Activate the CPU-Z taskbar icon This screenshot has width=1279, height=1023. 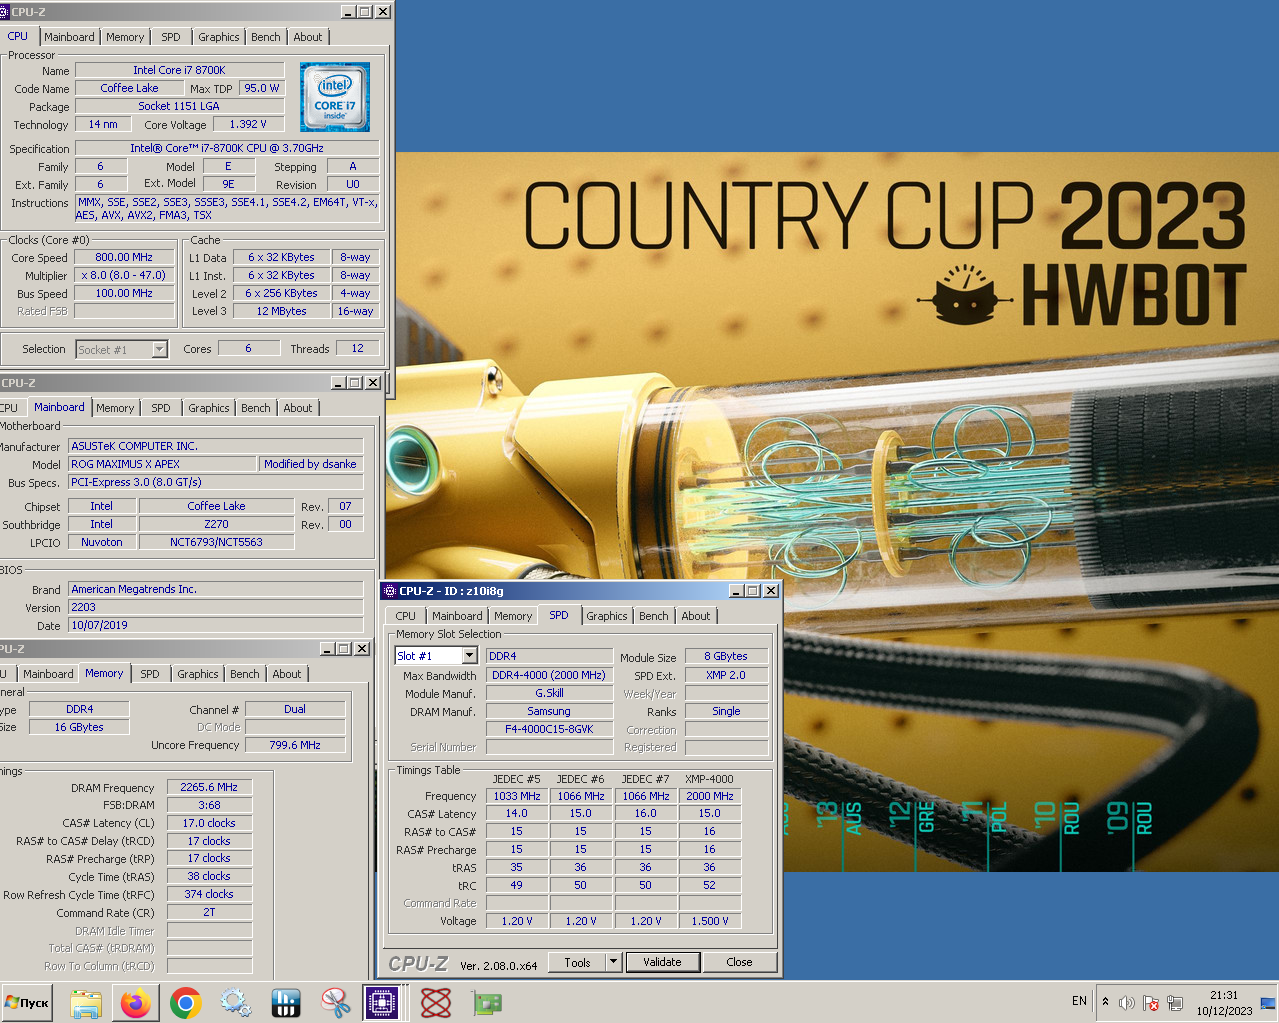383,1002
